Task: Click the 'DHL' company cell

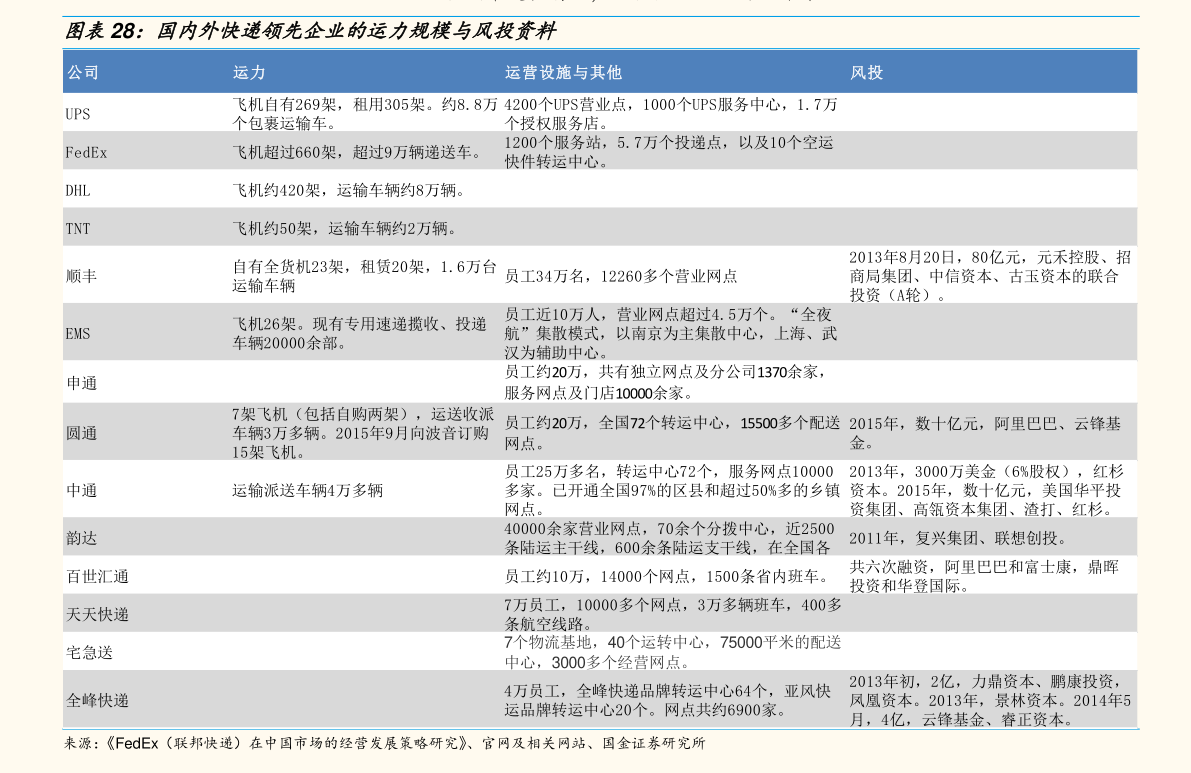Action: tap(77, 191)
